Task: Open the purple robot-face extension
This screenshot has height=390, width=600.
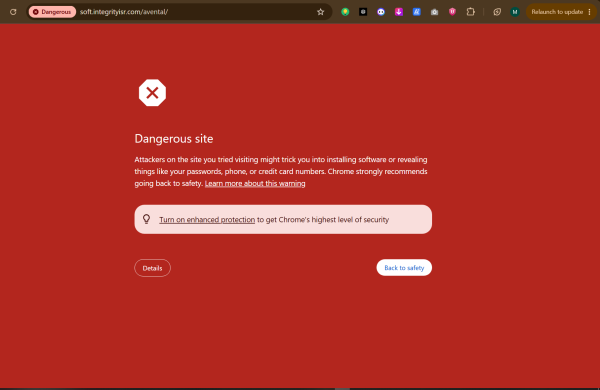Action: click(381, 12)
